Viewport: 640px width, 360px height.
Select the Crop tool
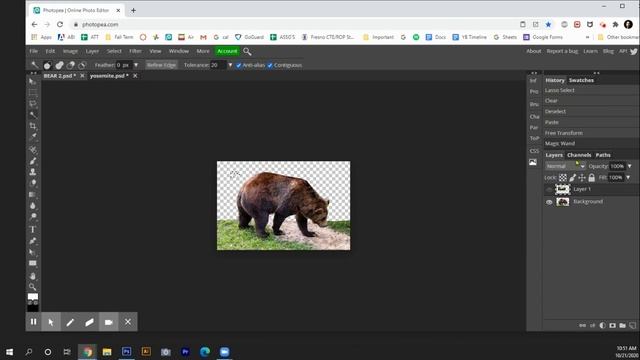pyautogui.click(x=33, y=126)
